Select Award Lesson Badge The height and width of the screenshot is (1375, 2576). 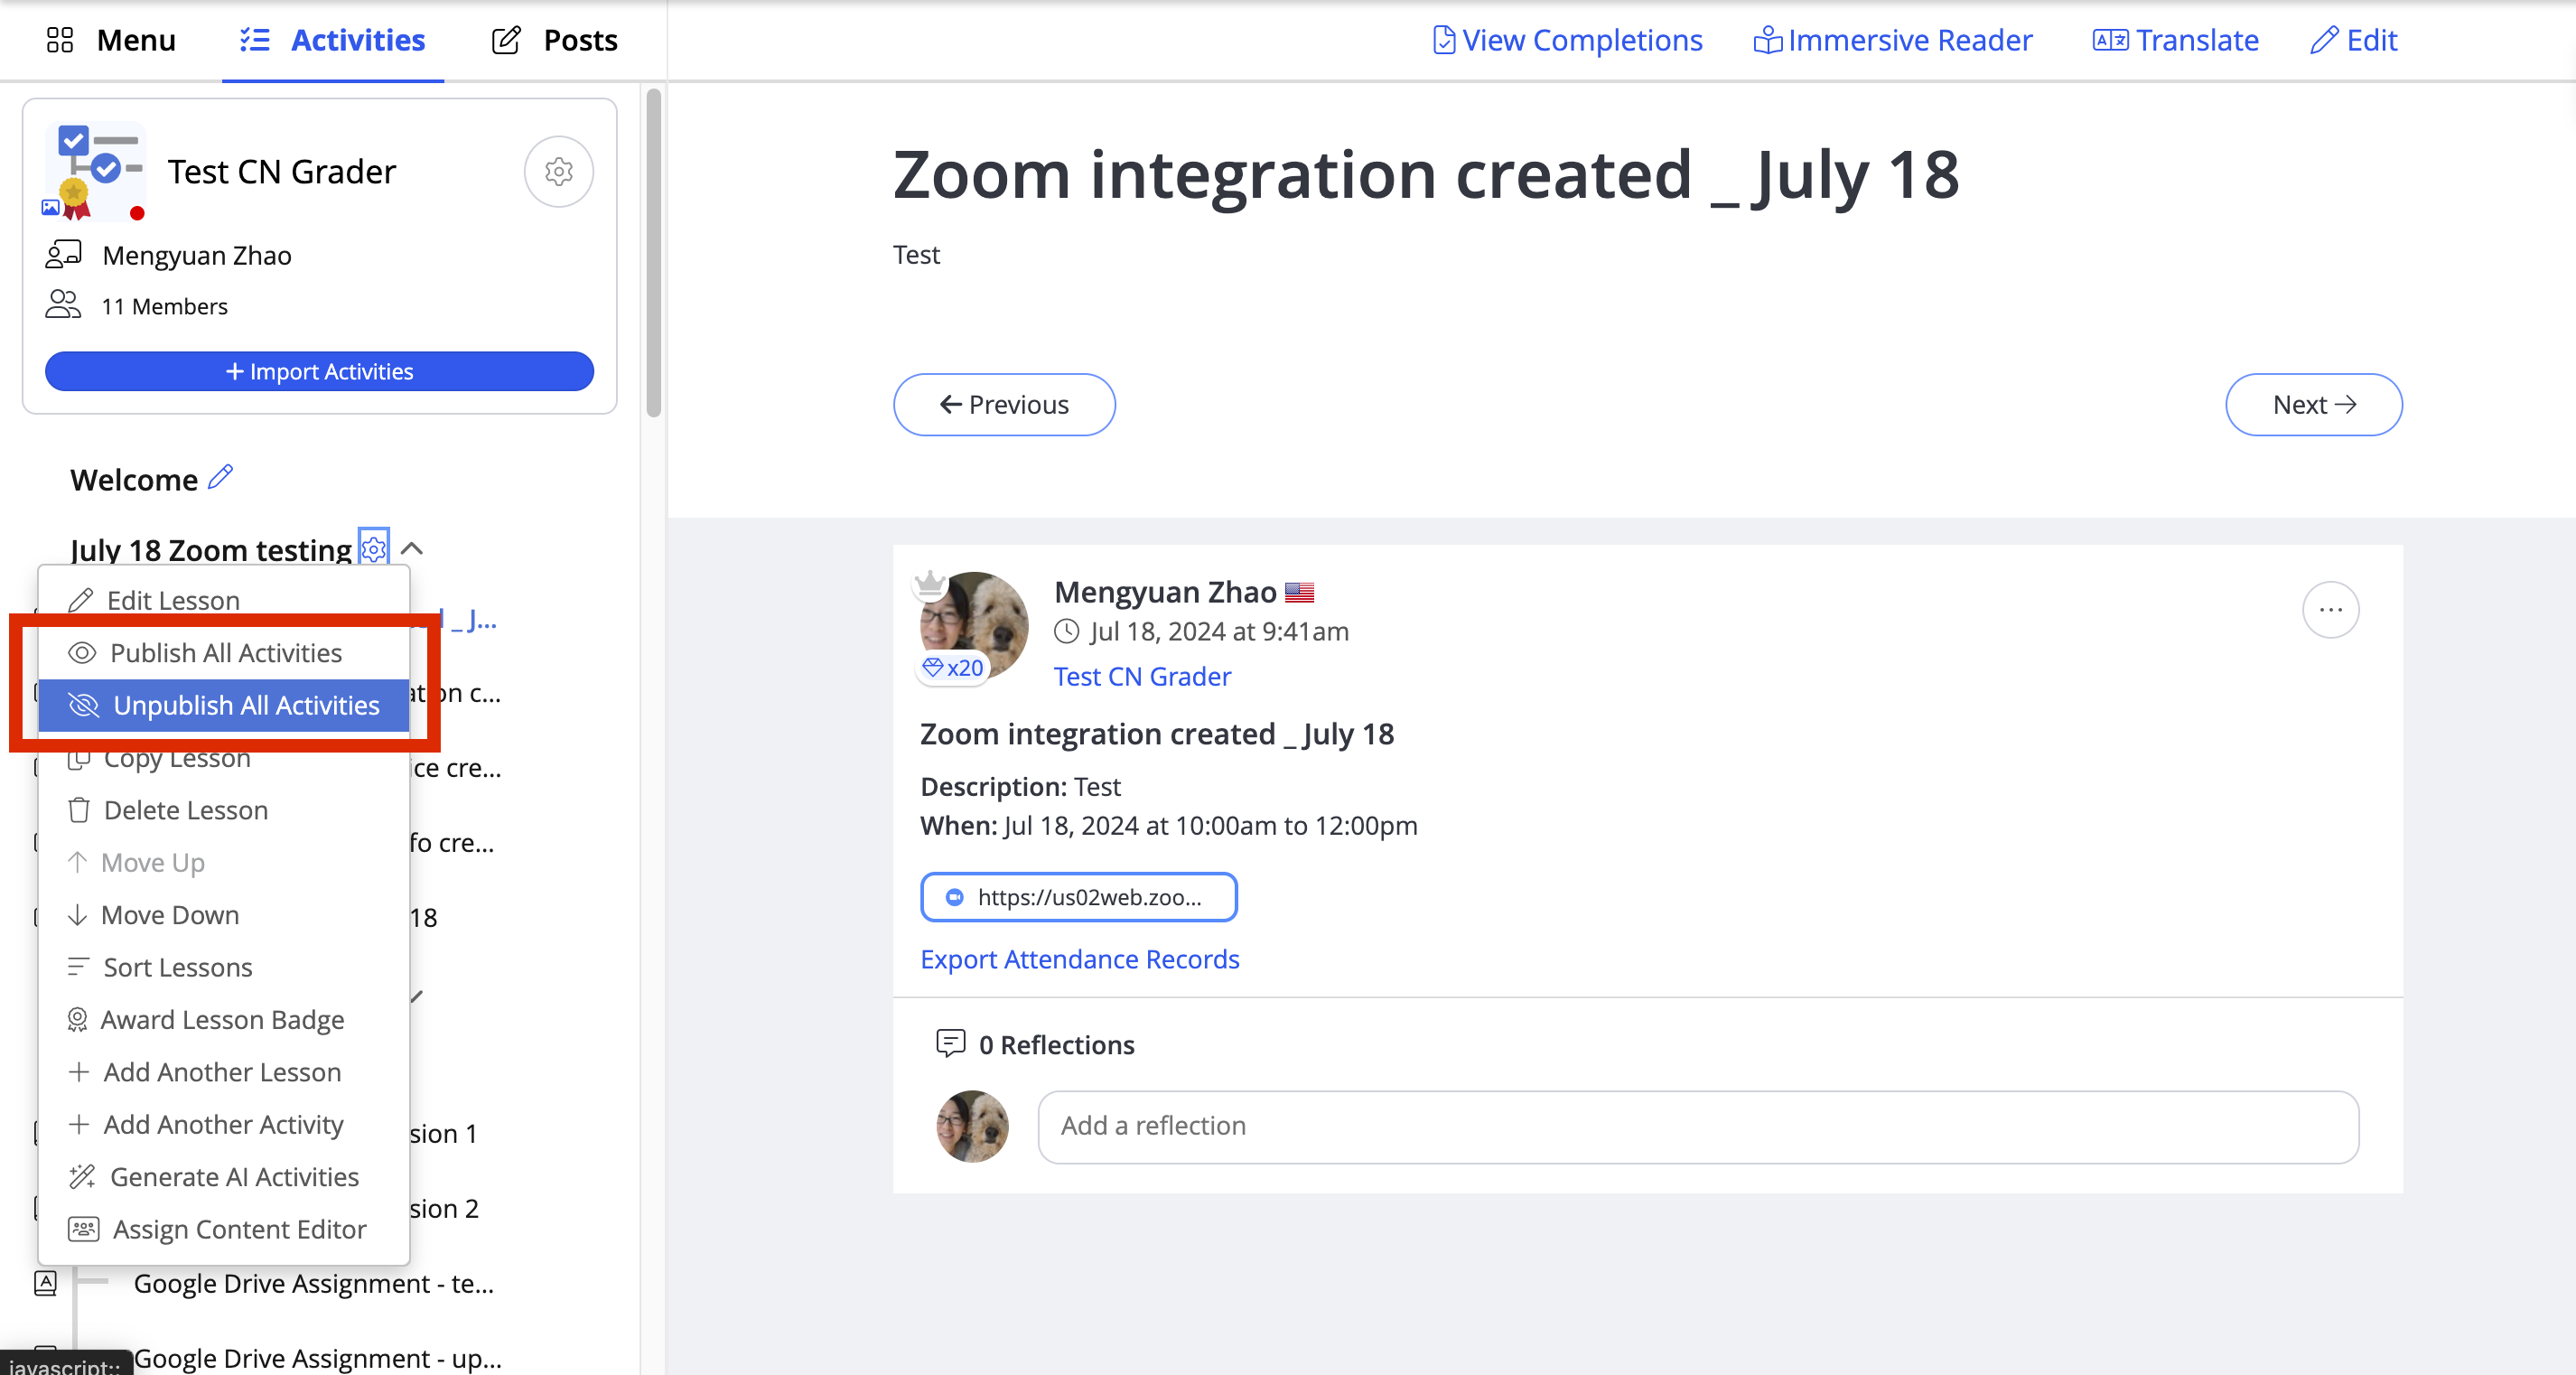[224, 1020]
